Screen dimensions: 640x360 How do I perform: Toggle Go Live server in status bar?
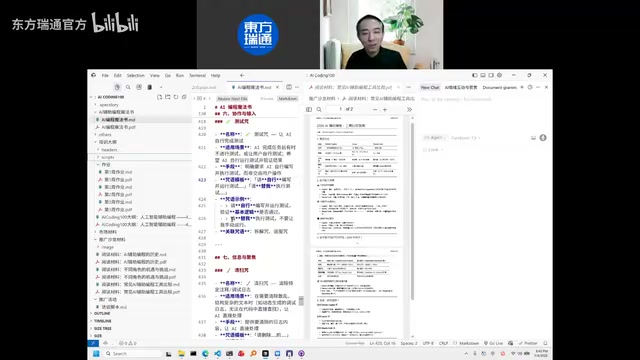click(x=493, y=343)
